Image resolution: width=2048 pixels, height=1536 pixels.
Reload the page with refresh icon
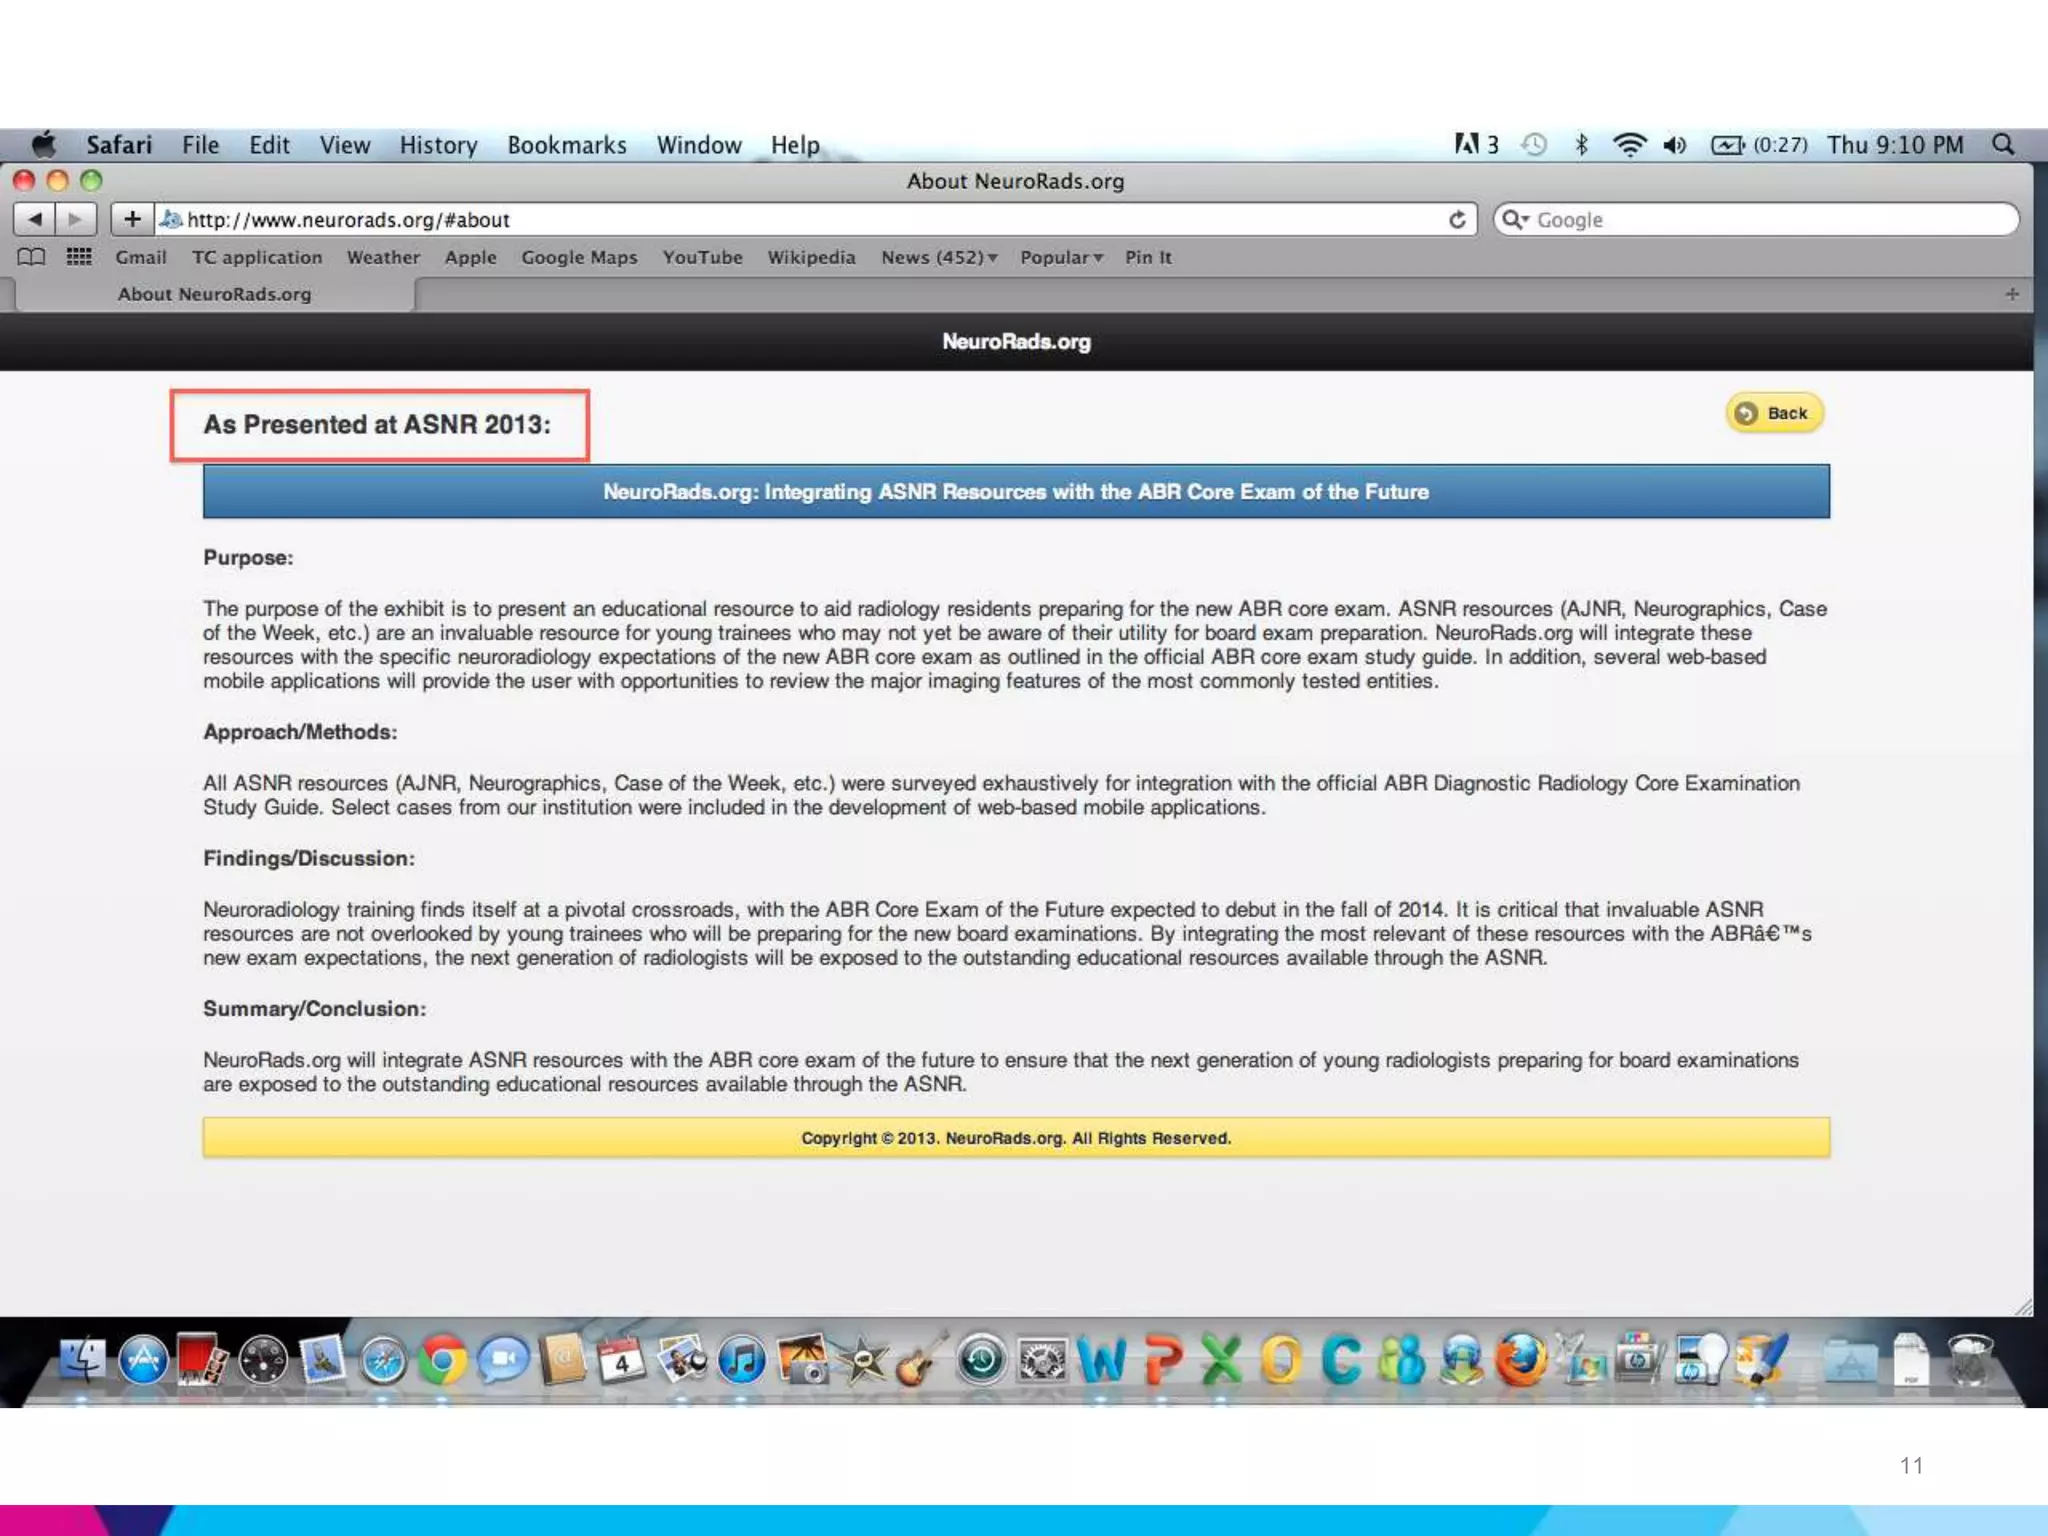tap(1457, 219)
